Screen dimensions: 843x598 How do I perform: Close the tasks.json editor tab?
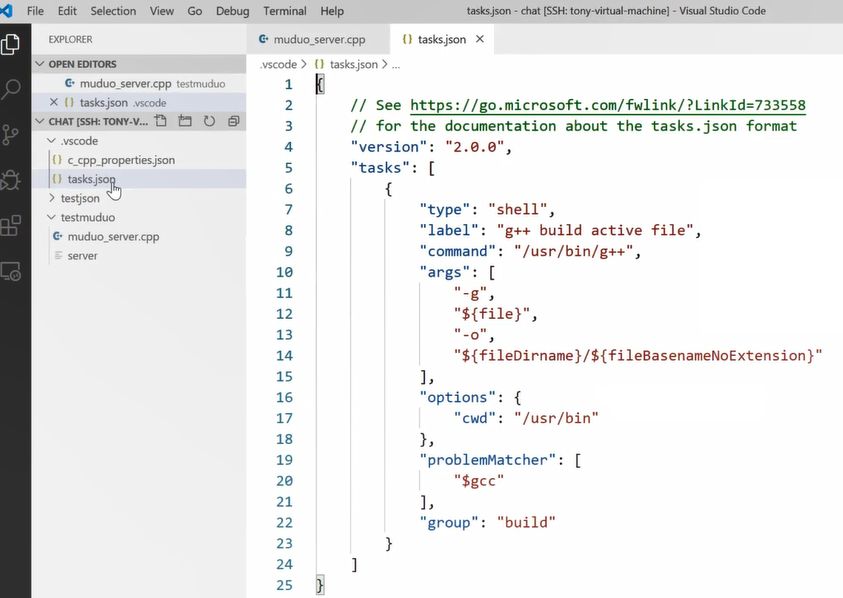[x=480, y=39]
